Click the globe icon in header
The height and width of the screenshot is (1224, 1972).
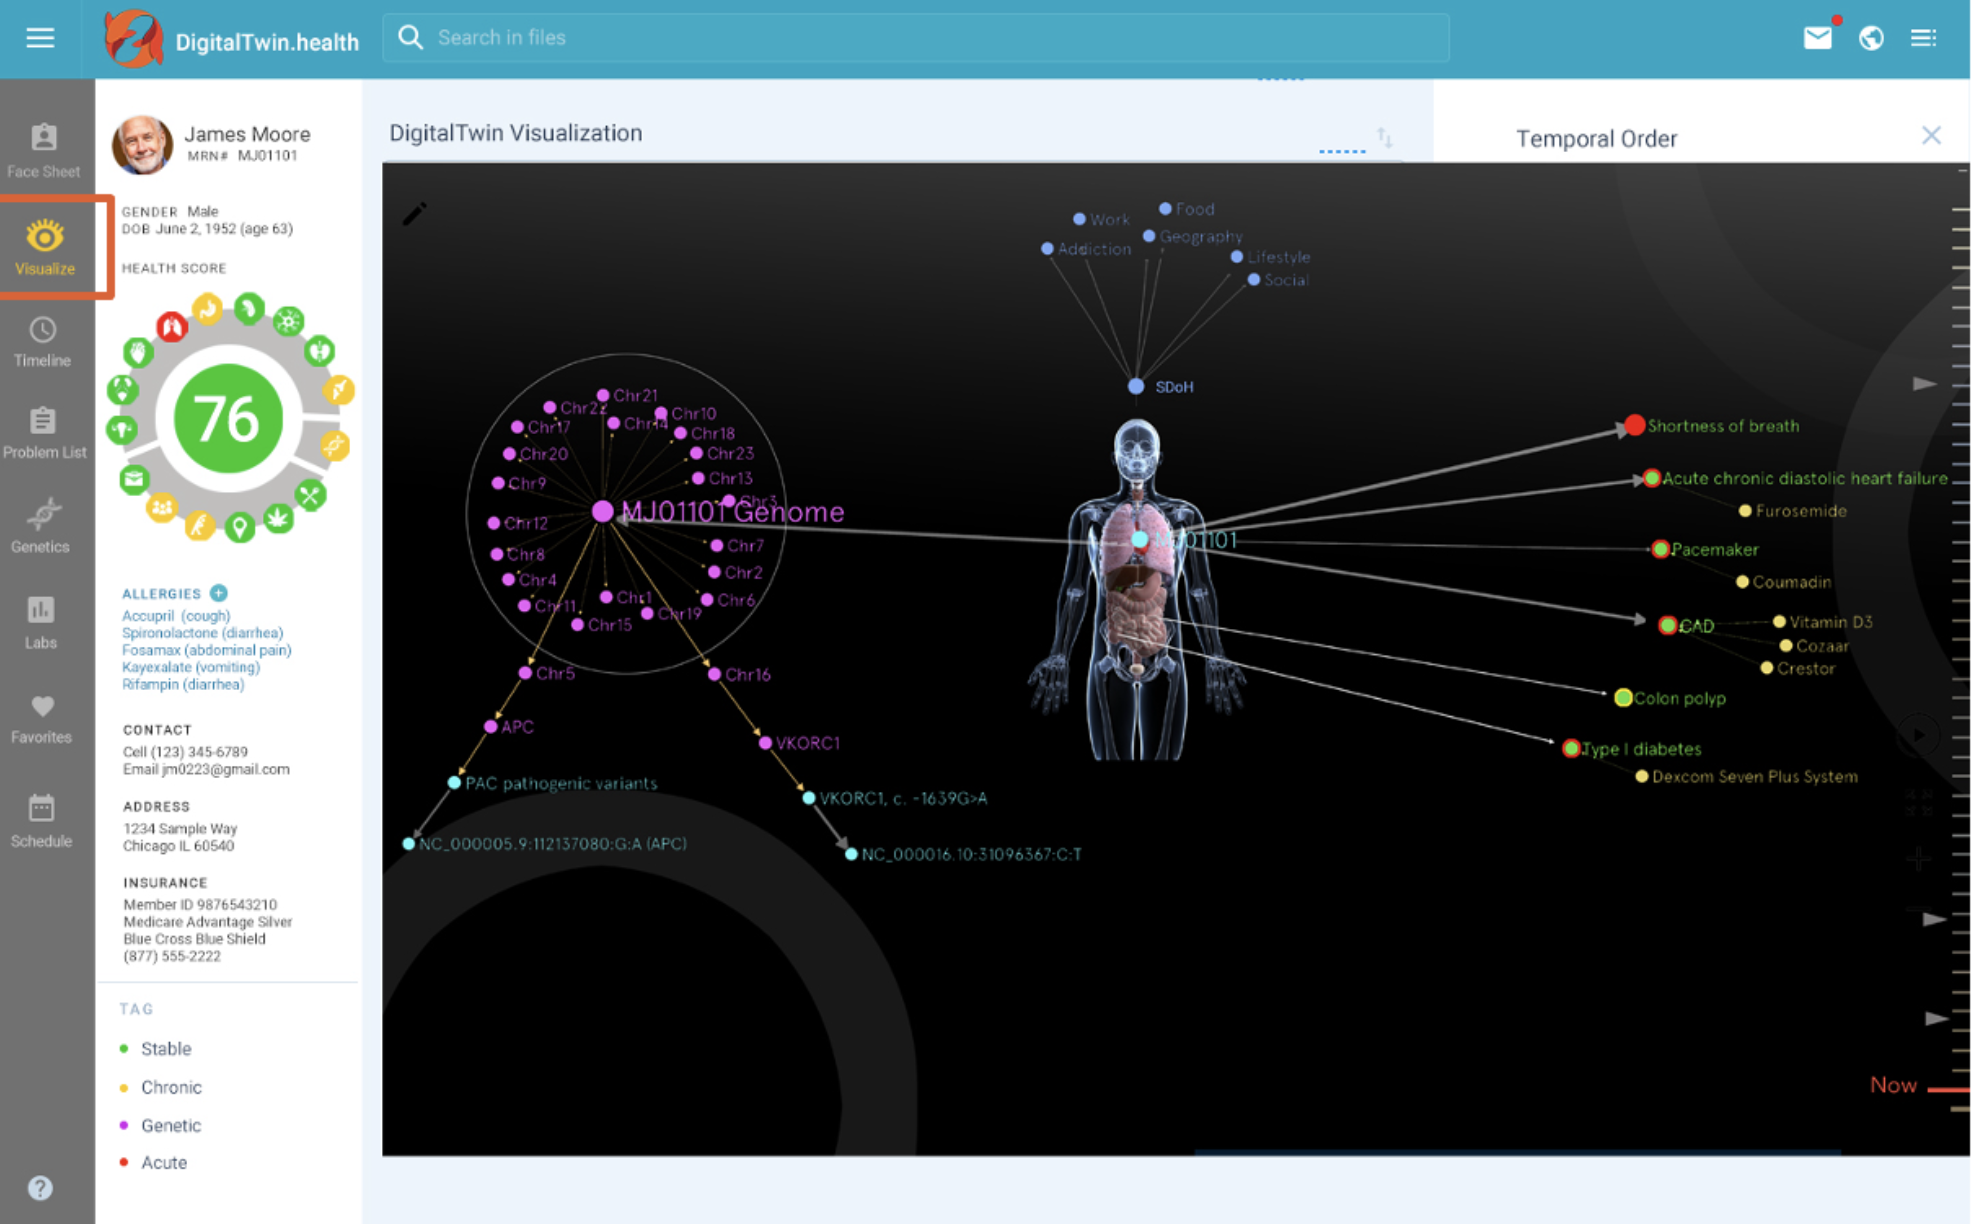1871,38
